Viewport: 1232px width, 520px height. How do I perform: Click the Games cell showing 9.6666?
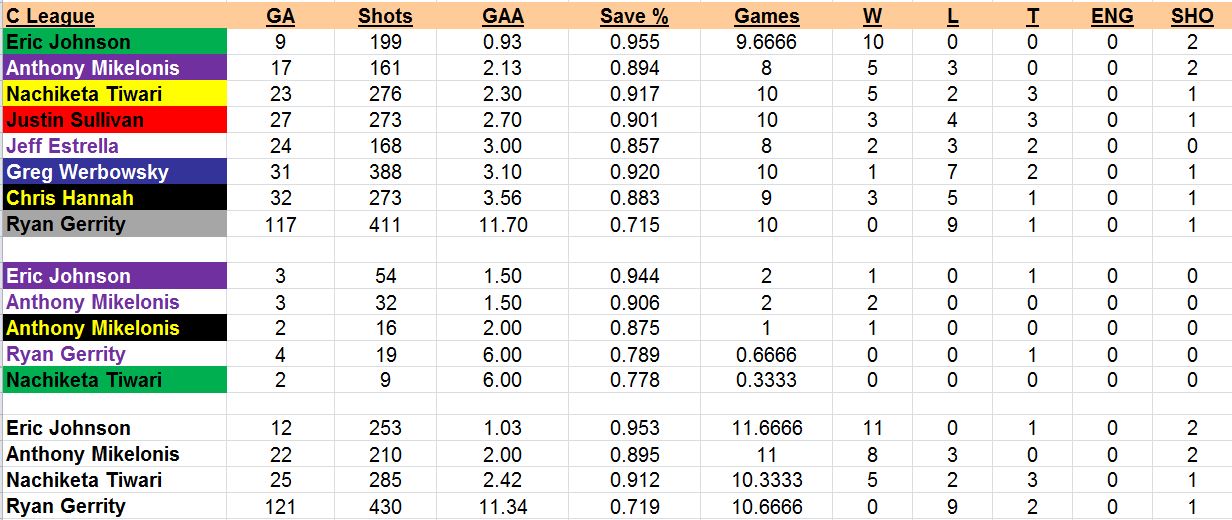766,42
